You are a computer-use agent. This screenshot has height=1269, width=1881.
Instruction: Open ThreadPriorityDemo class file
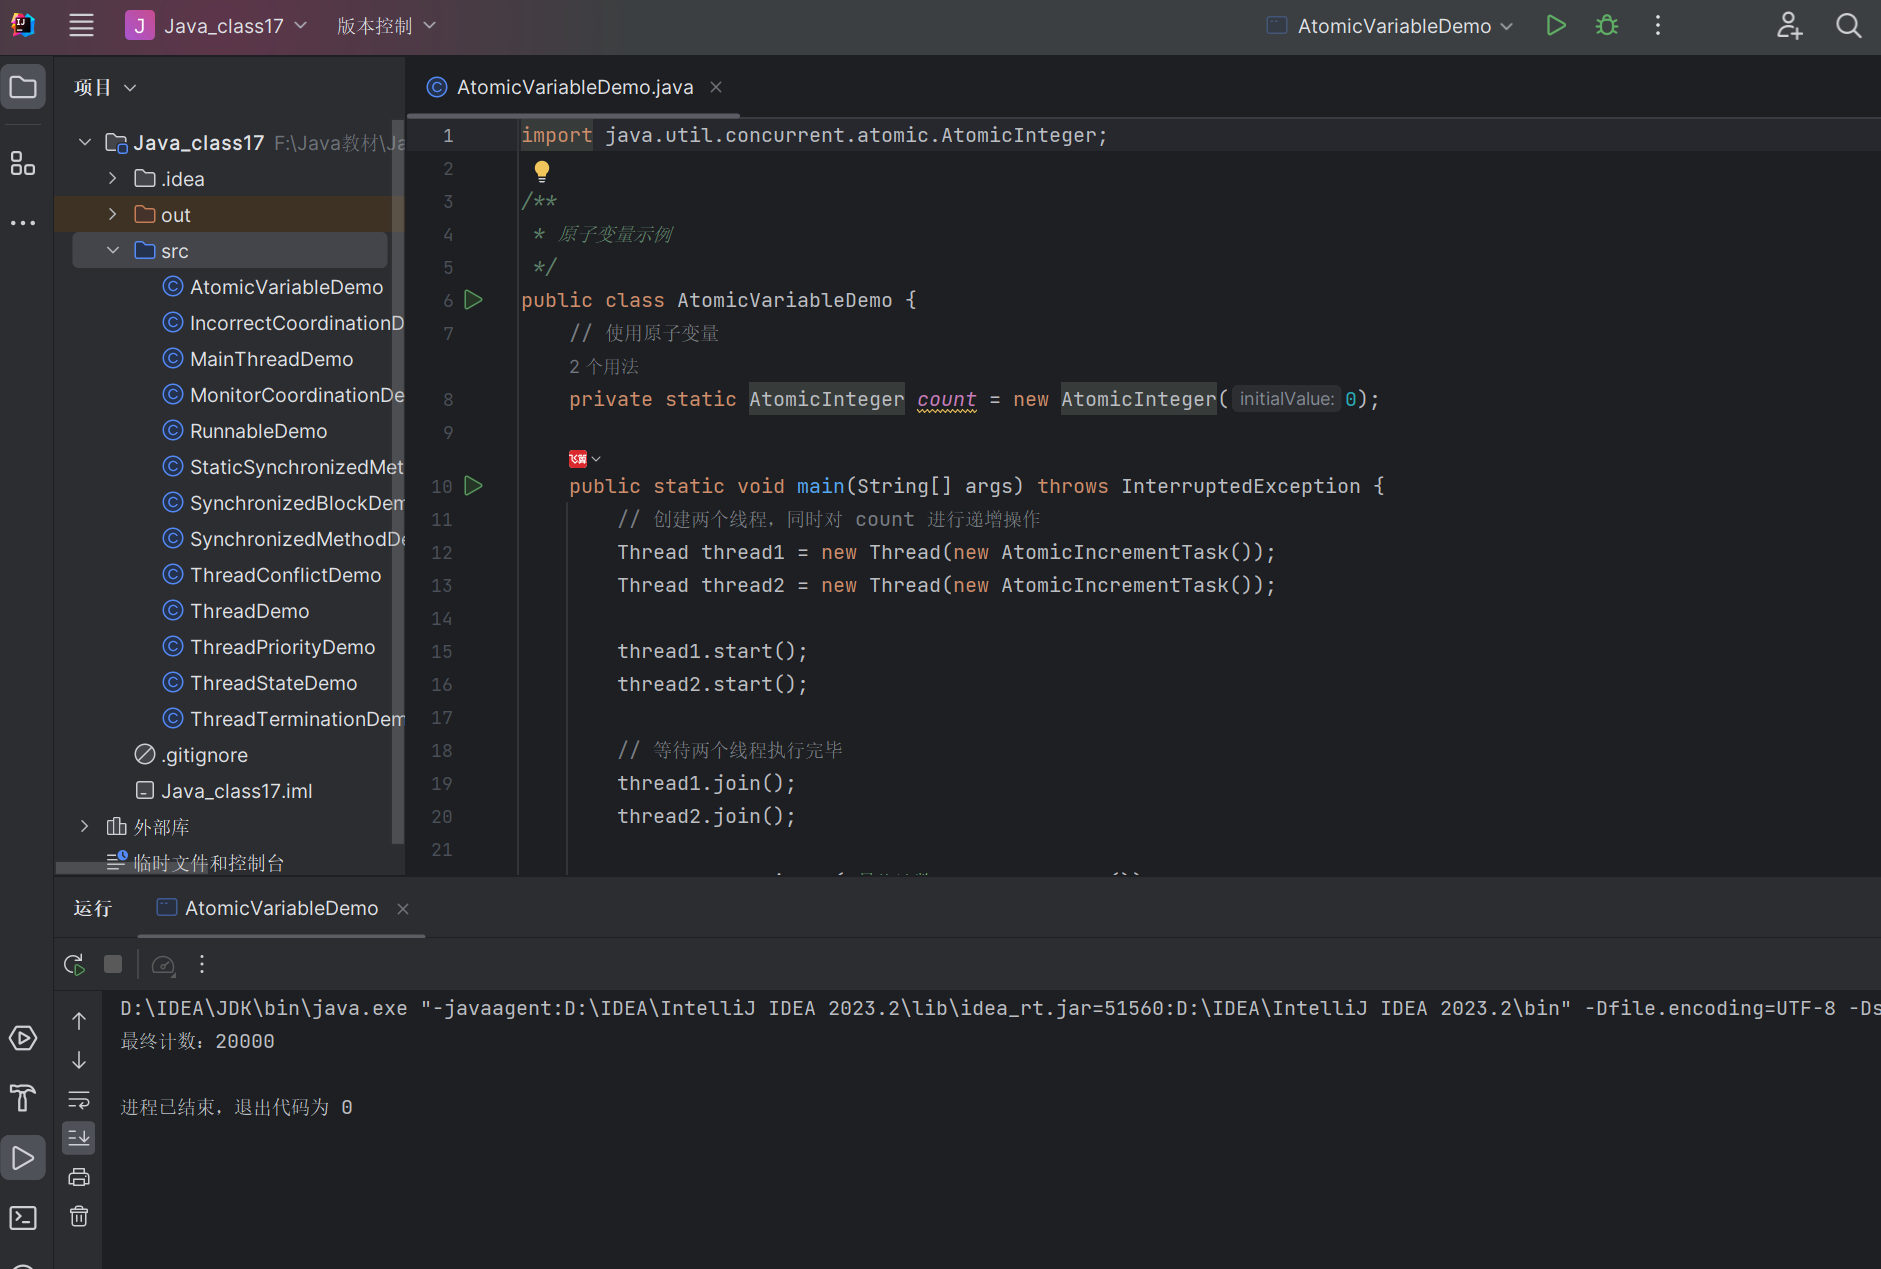(x=269, y=647)
